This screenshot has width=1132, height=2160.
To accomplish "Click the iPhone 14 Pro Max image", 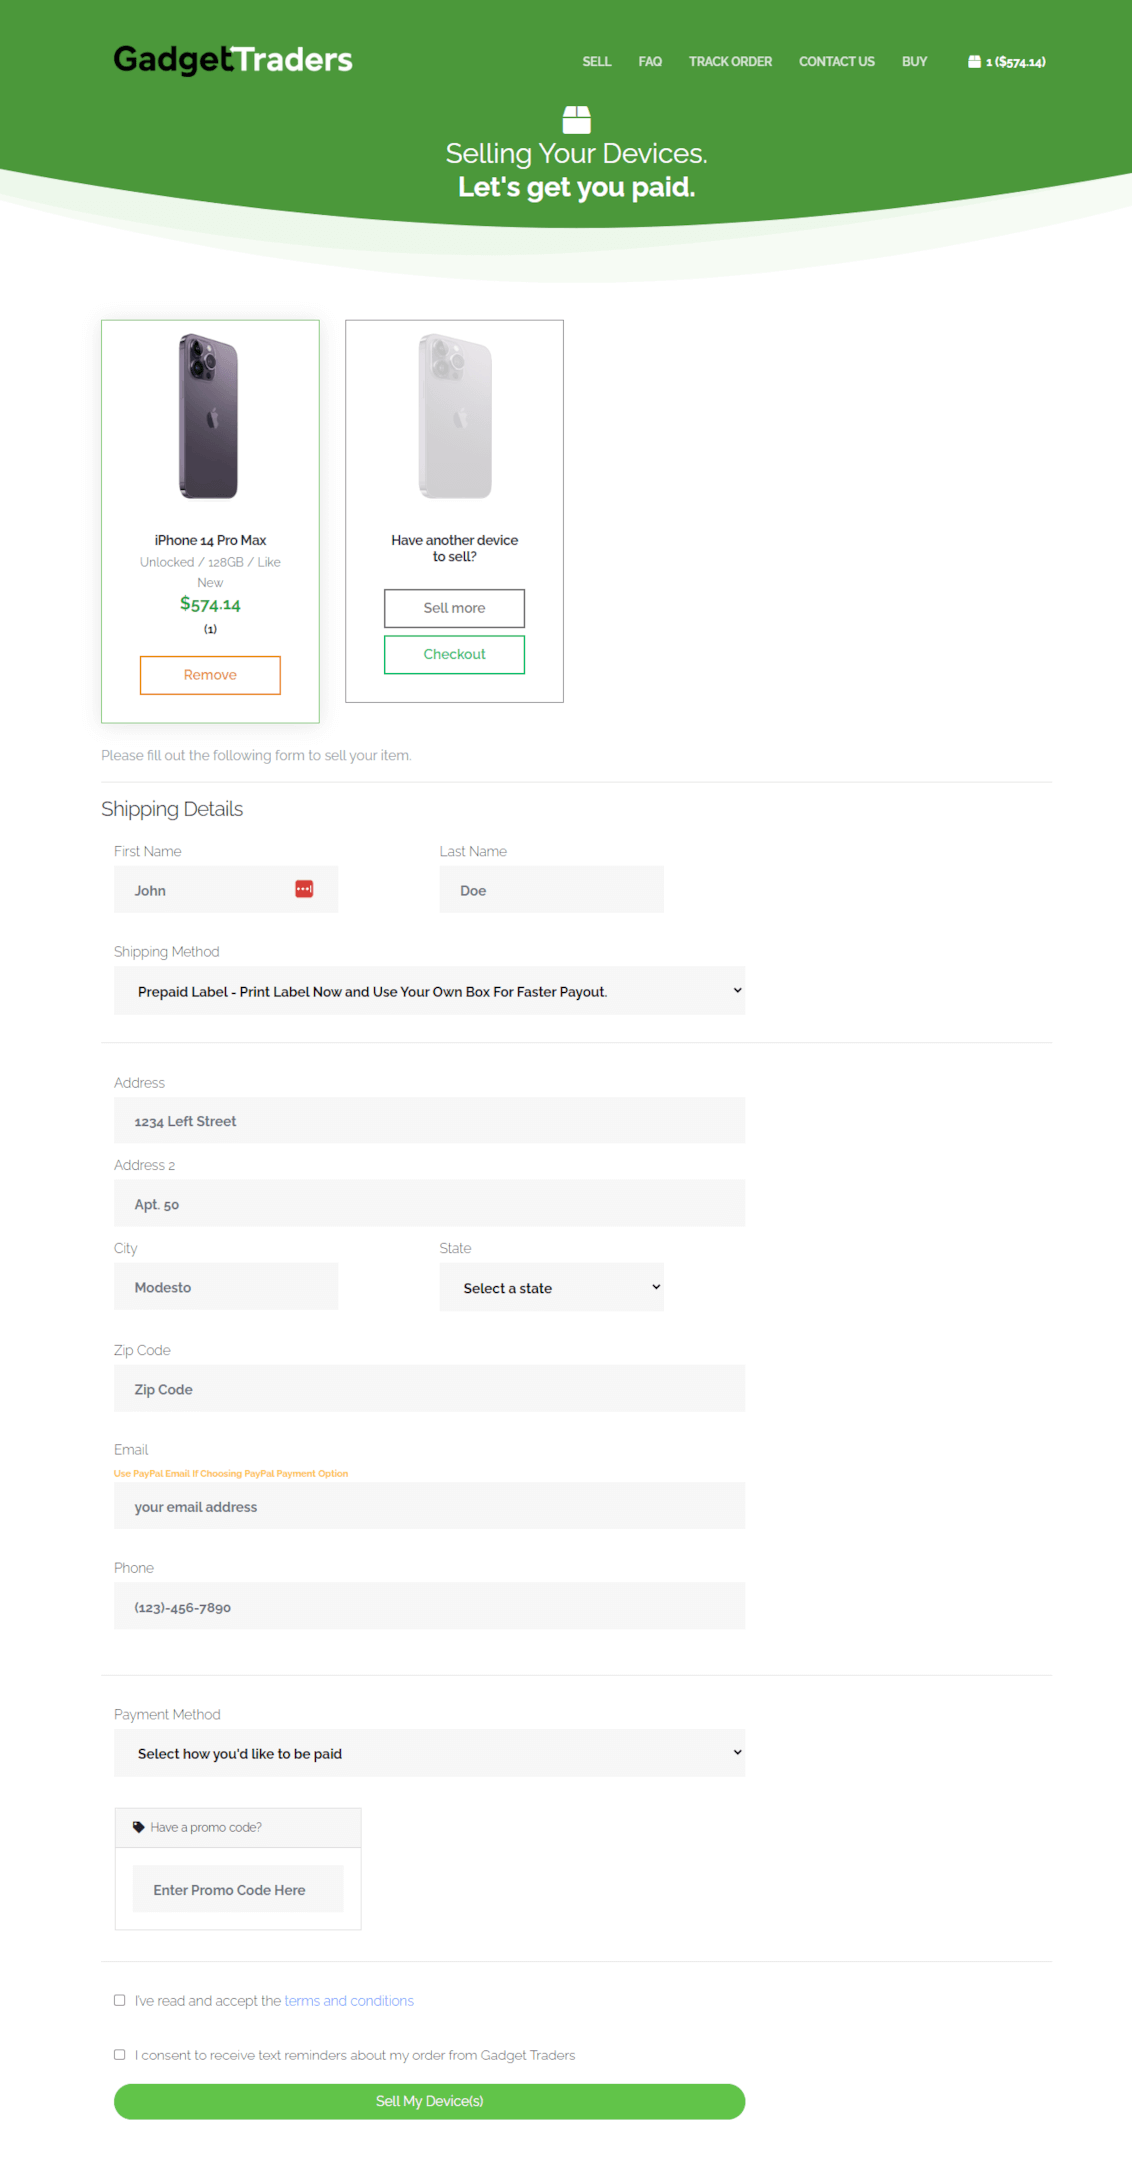I will click(x=209, y=416).
